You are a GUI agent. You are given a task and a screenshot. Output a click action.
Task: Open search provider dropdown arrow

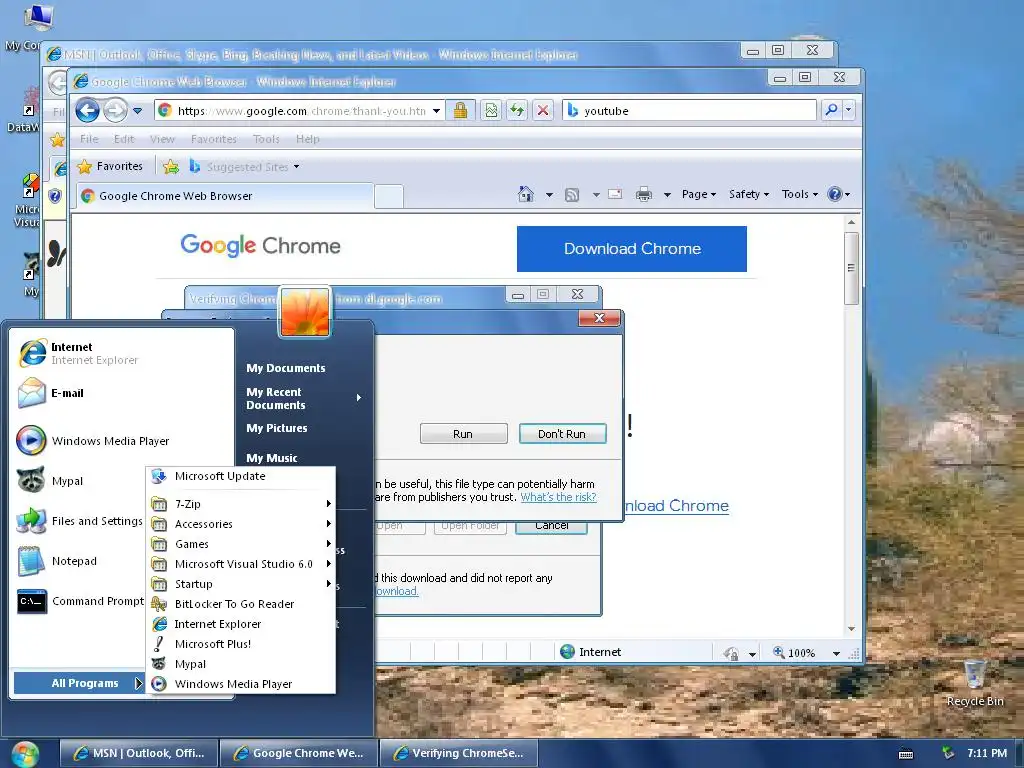tap(848, 110)
